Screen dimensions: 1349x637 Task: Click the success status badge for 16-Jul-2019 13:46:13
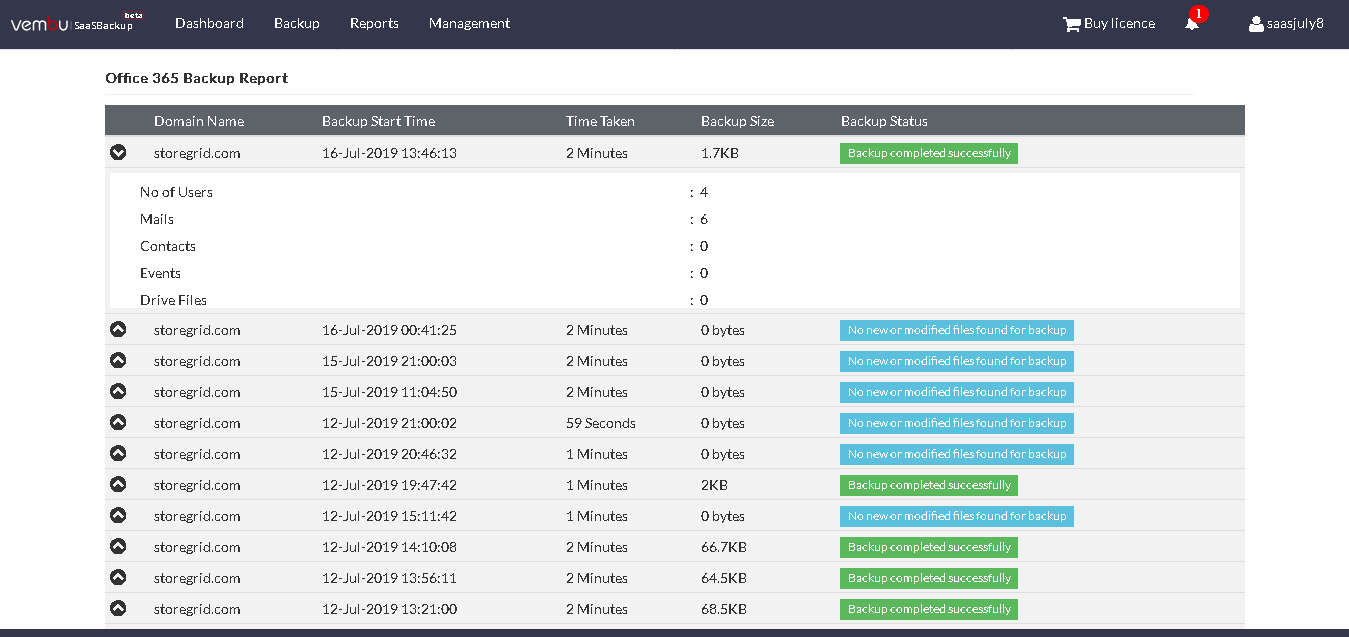pos(929,153)
